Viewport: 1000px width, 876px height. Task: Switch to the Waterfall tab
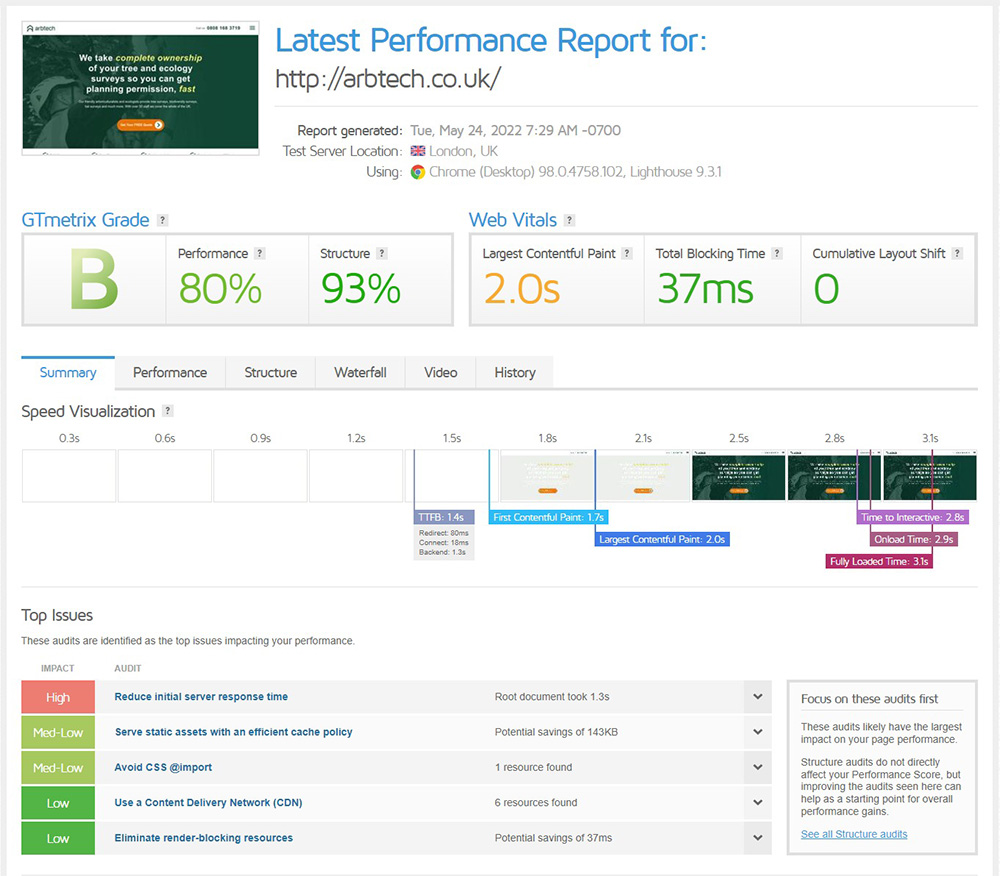pyautogui.click(x=360, y=372)
